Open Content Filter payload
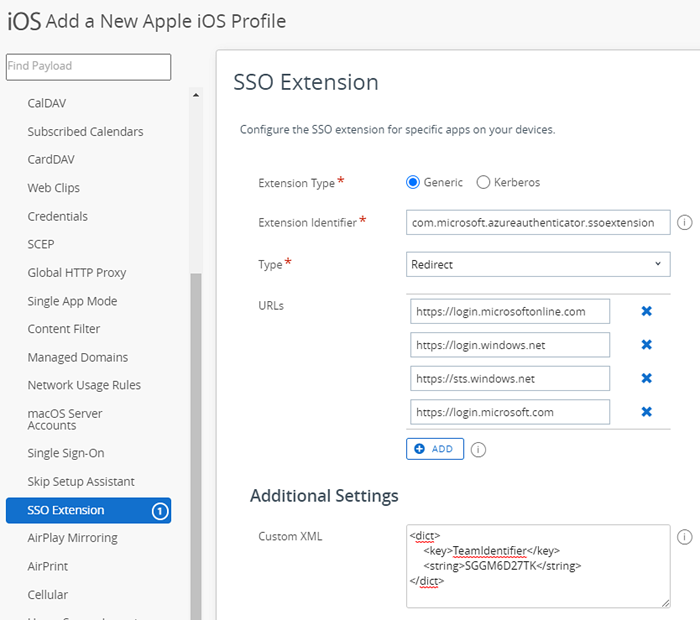The width and height of the screenshot is (700, 620). click(x=64, y=329)
